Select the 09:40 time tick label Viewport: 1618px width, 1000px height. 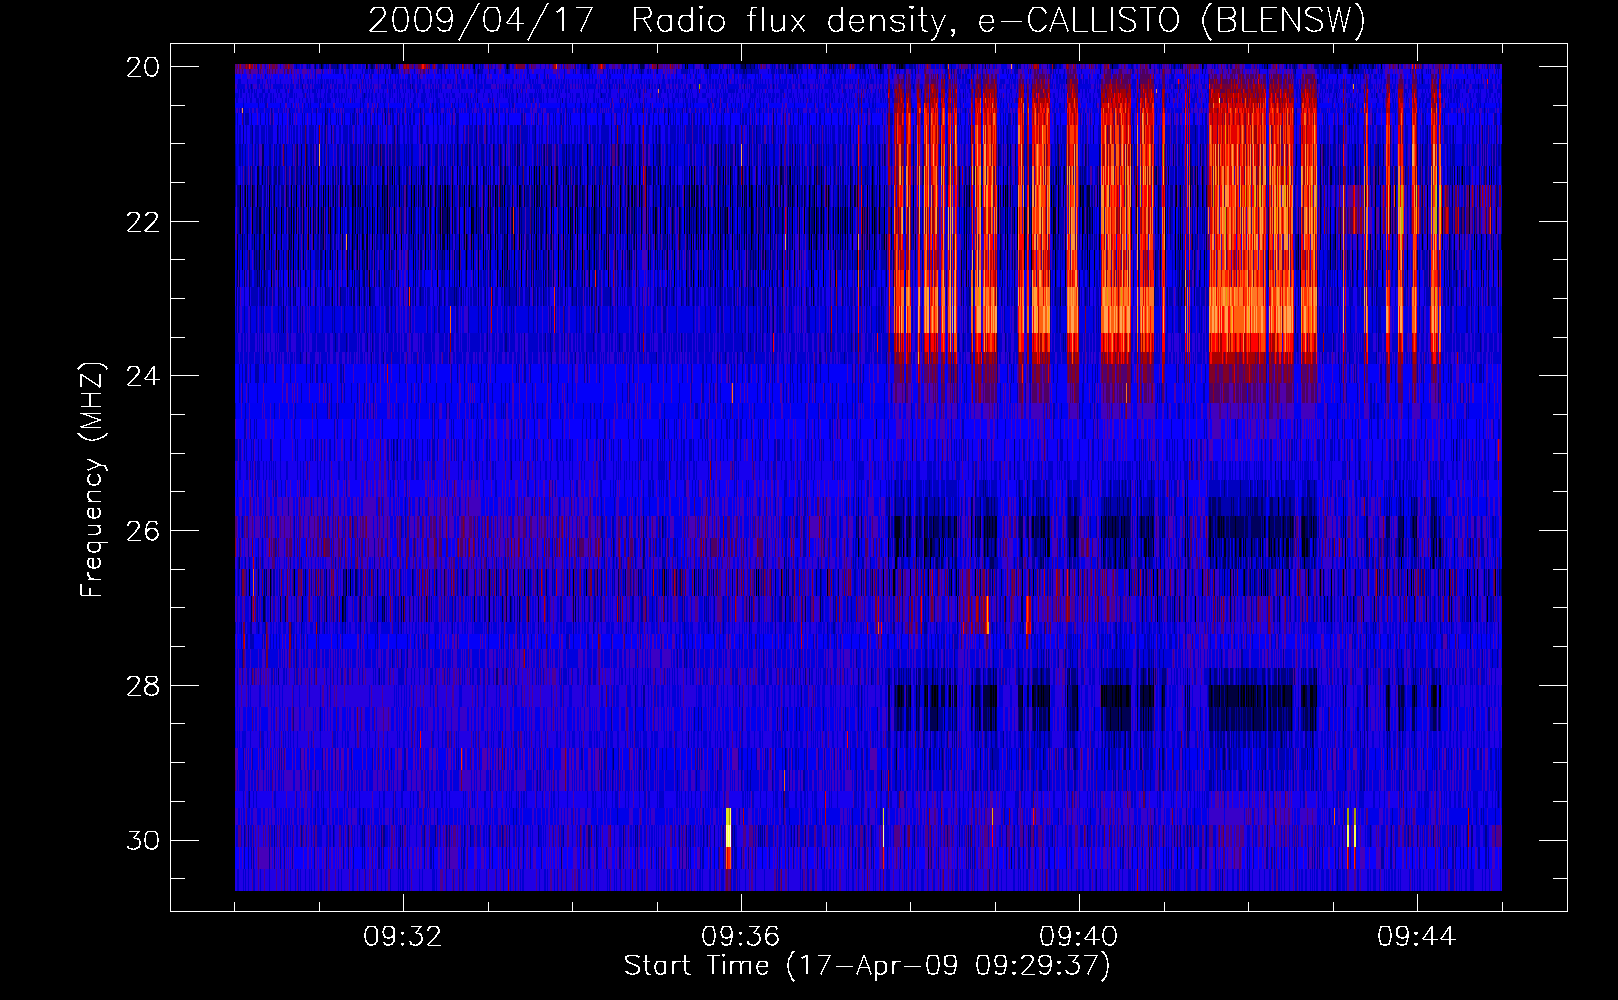1079,937
